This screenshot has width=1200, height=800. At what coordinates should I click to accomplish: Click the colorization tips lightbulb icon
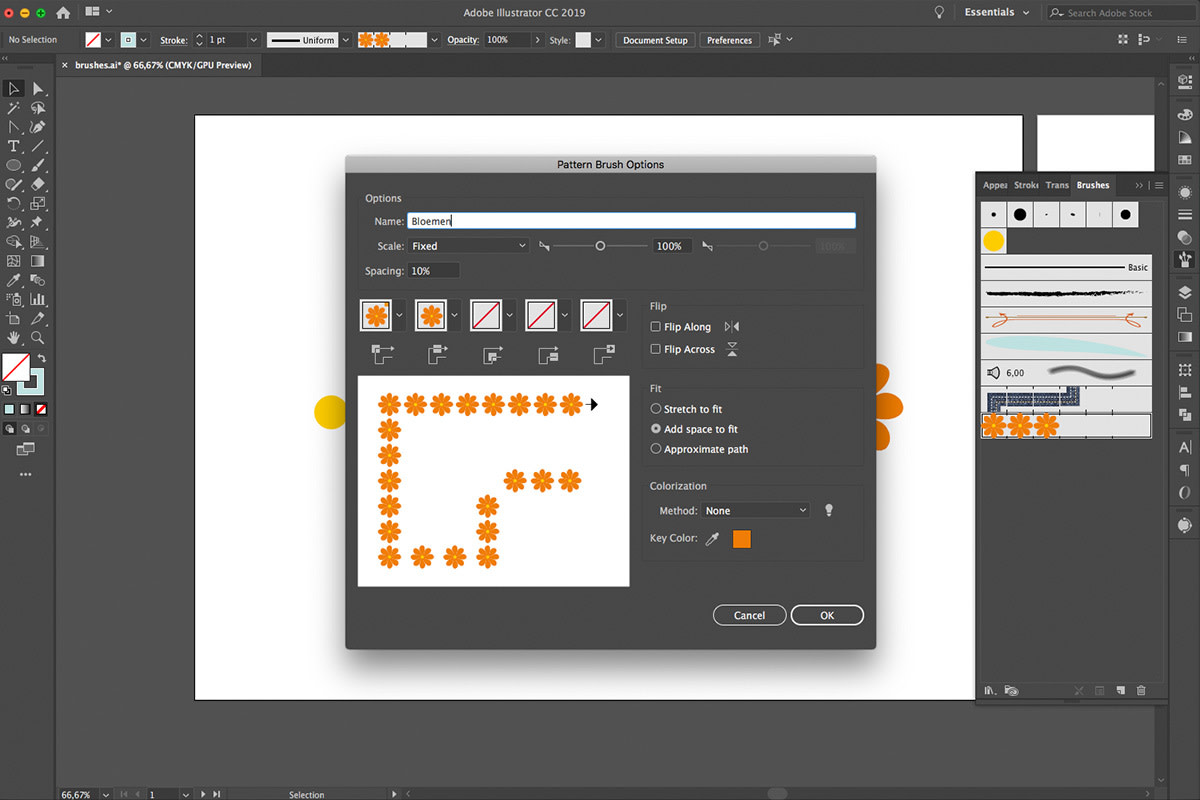(x=828, y=510)
